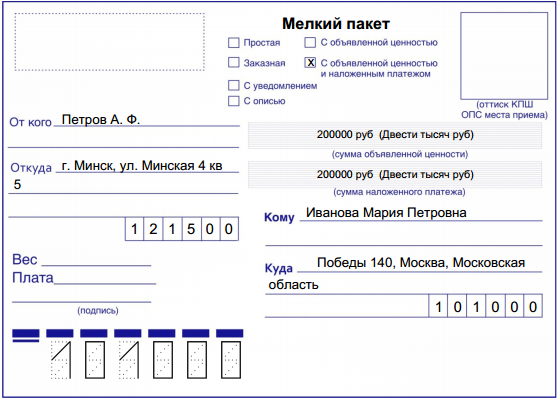Click the dotted stamp area at top left
557x399 pixels.
click(110, 42)
